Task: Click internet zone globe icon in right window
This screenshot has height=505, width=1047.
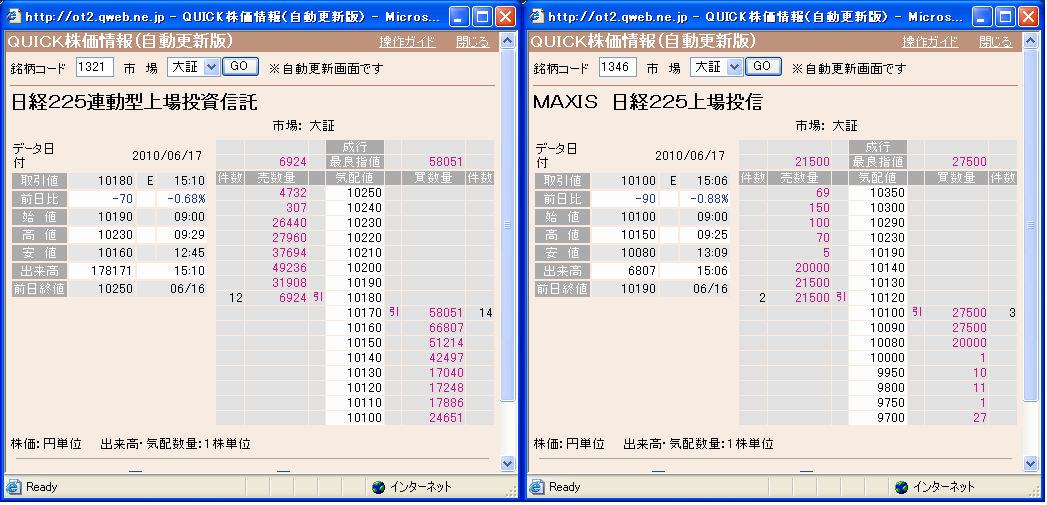Action: (x=901, y=487)
